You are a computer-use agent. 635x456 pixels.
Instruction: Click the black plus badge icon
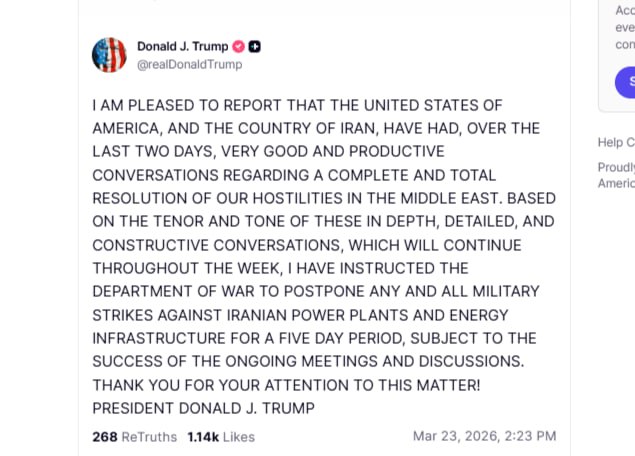255,46
